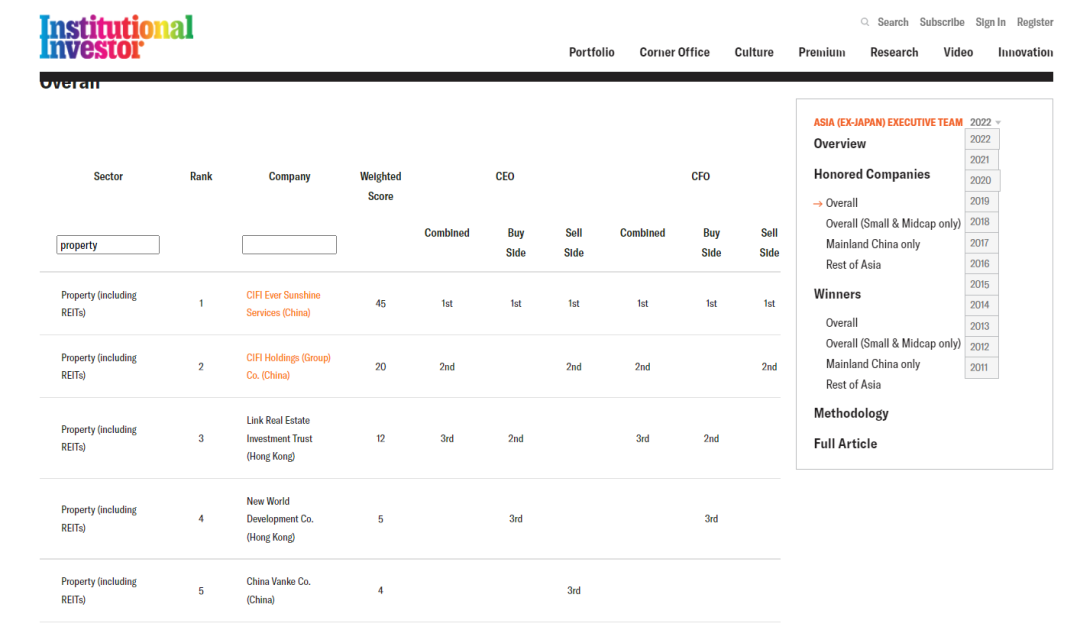This screenshot has height=630, width=1080.
Task: Click the Winners heading in sidebar
Action: tap(837, 294)
